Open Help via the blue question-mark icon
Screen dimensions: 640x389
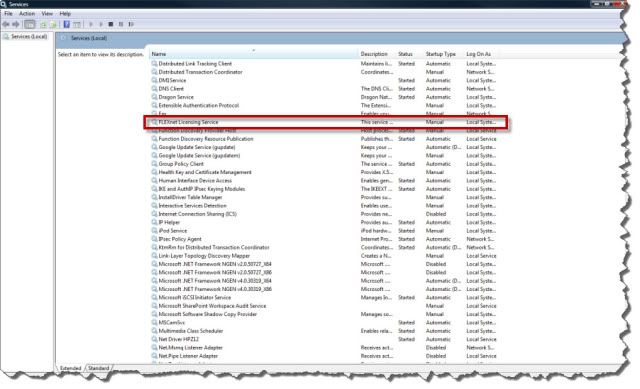[67, 24]
